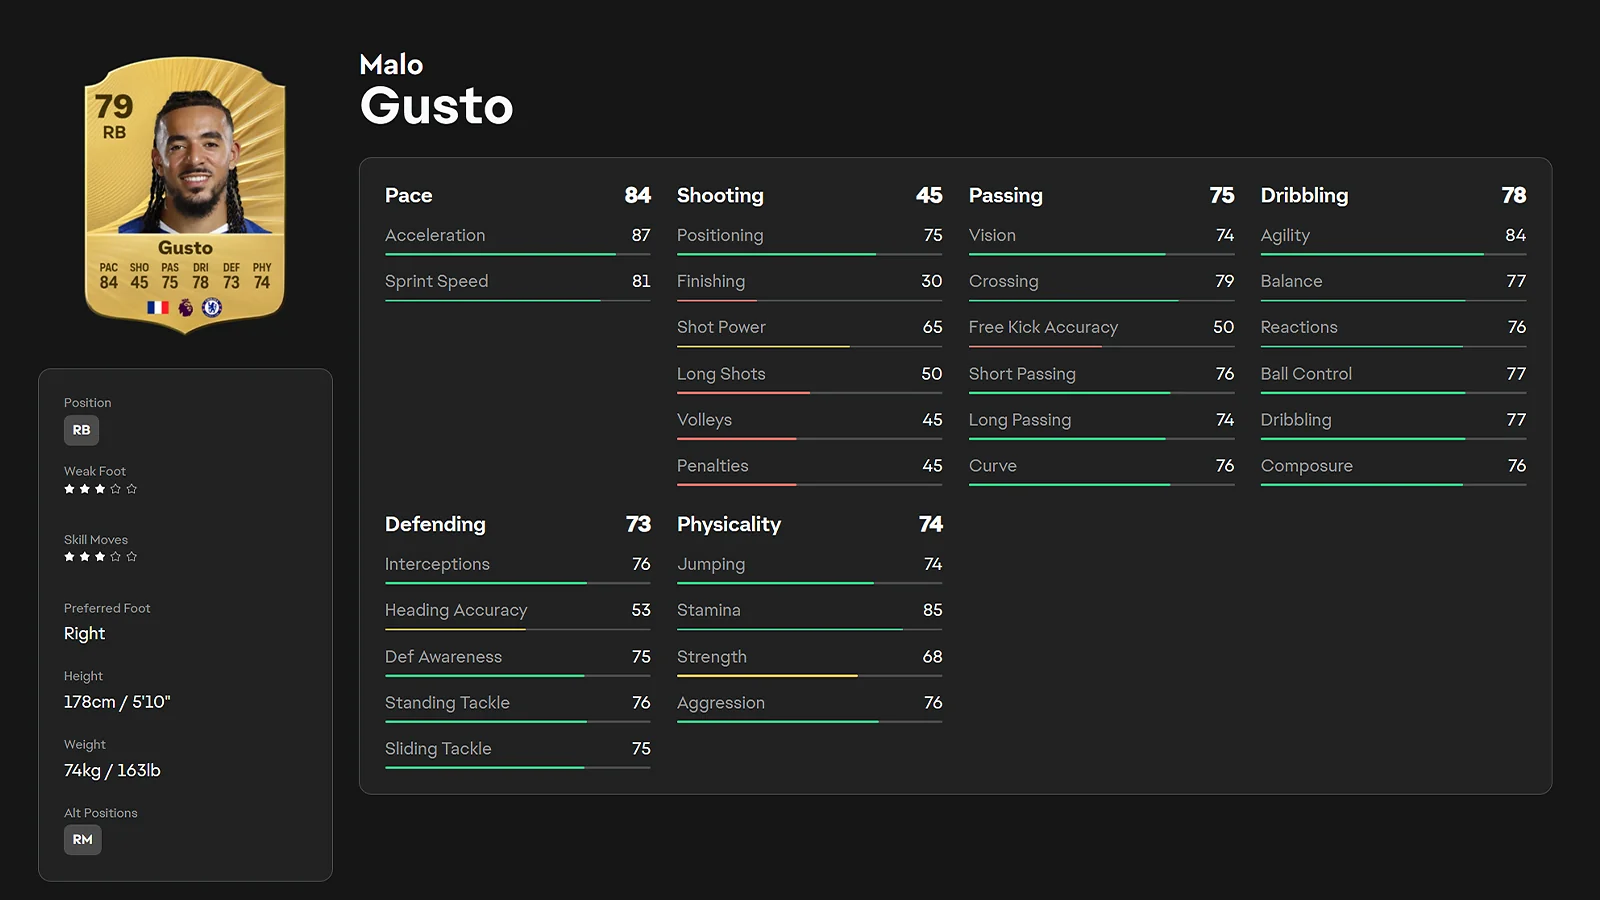Click the Gusto surname heading
The image size is (1600, 900).
coord(437,106)
